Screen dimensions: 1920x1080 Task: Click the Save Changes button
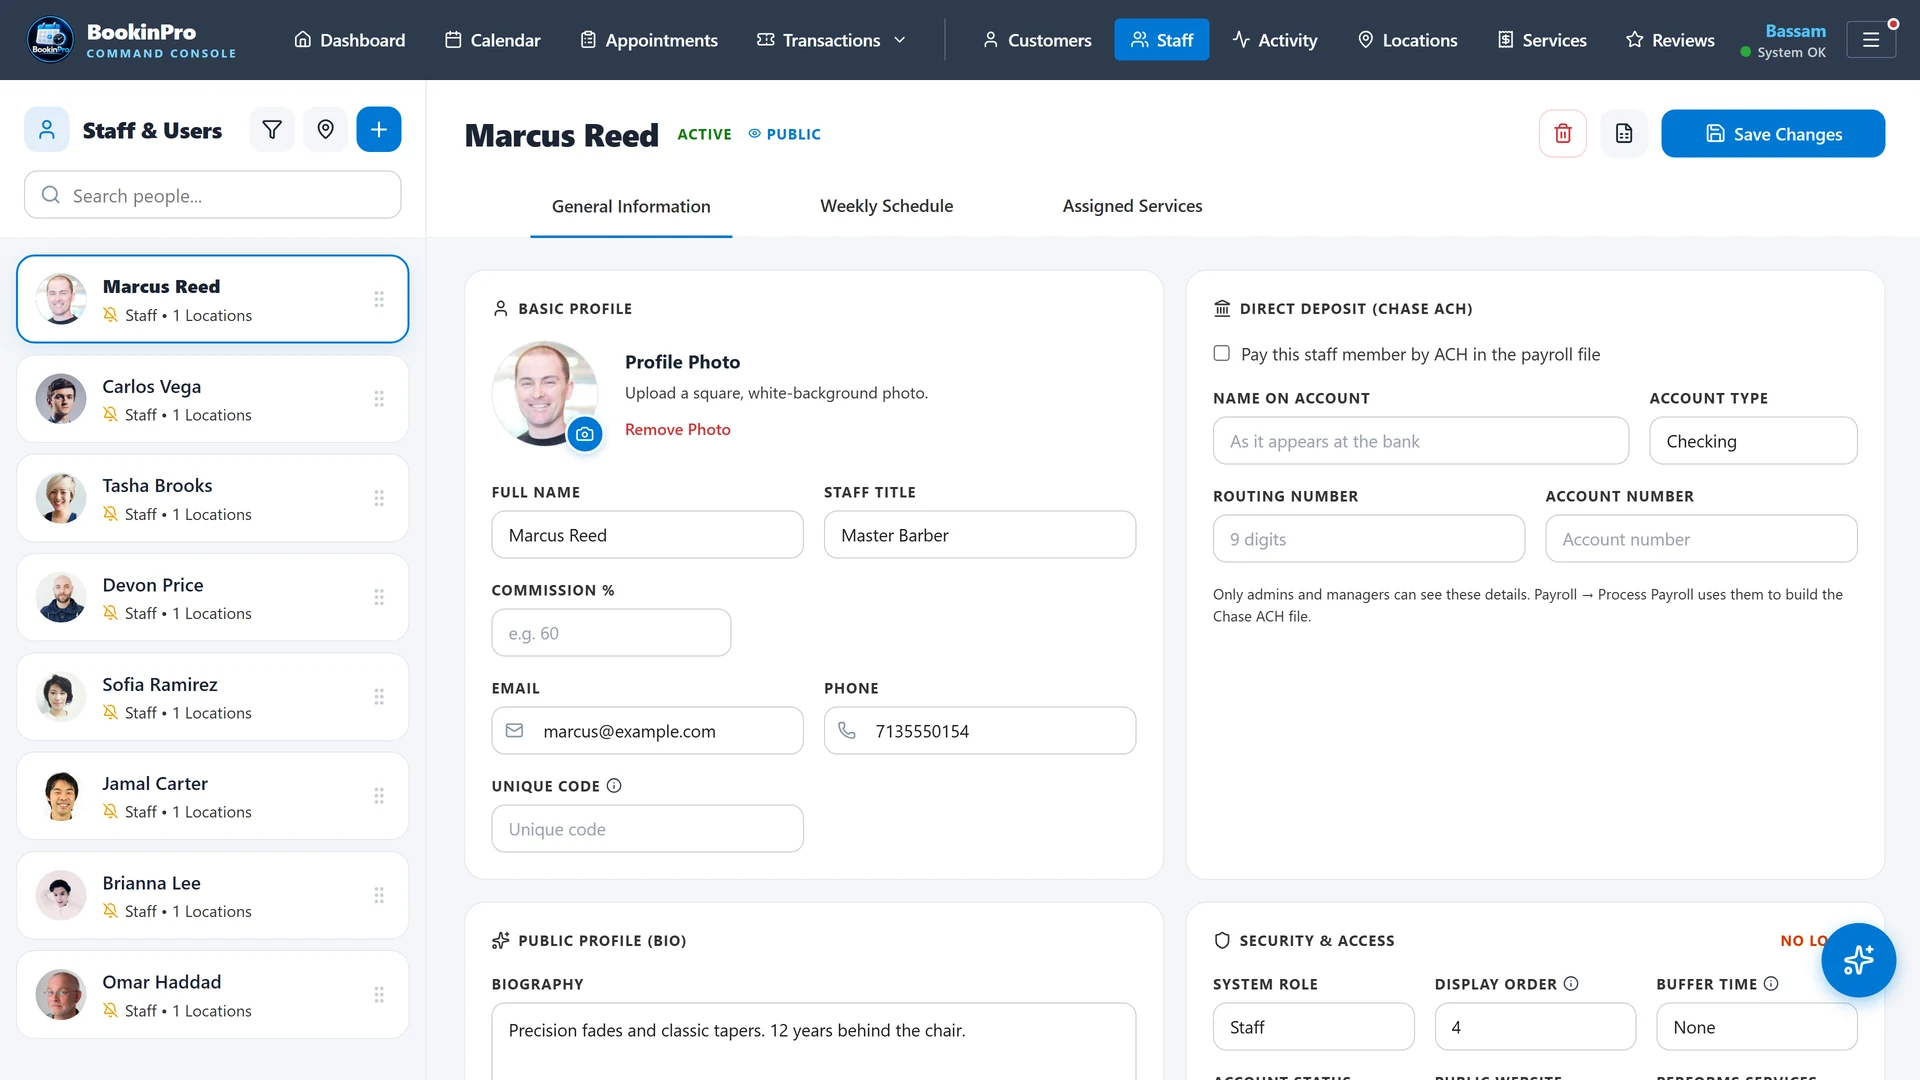pyautogui.click(x=1773, y=133)
